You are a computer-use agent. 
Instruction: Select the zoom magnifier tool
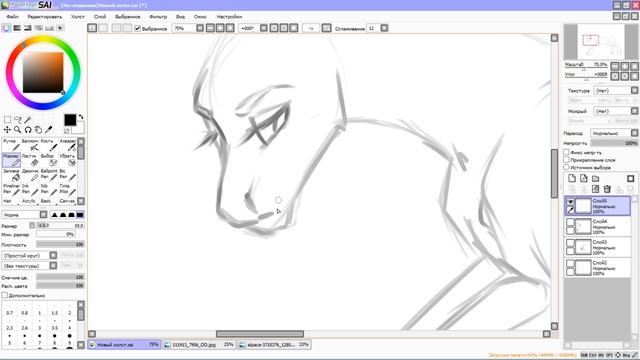click(x=18, y=130)
